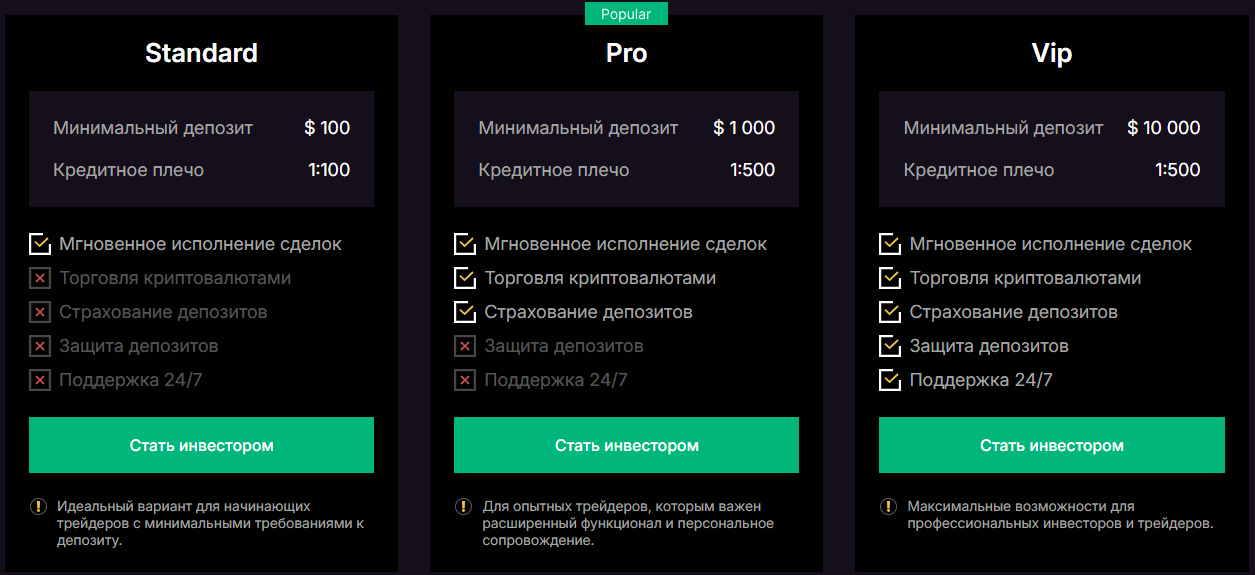Toggle Vip's Поддержка 24/7 checkbox
The image size is (1255, 575).
(x=890, y=380)
